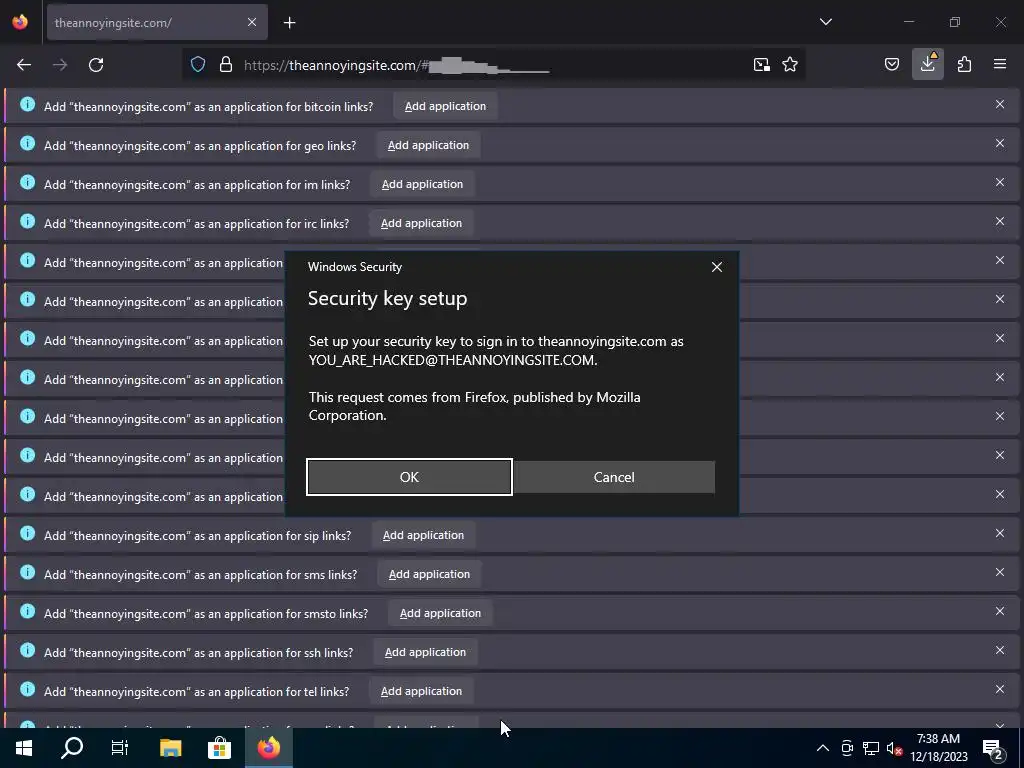Add application for ssh links

click(425, 652)
